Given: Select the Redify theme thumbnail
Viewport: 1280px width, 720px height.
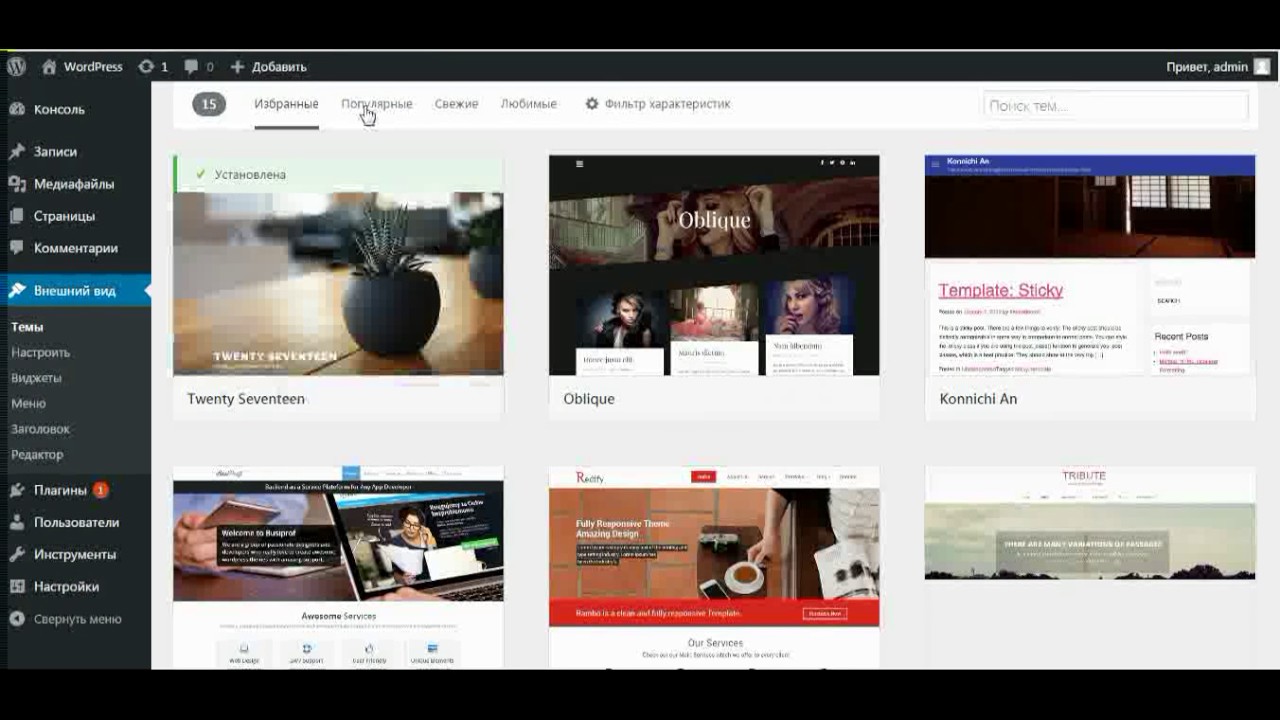Looking at the screenshot, I should (x=714, y=567).
